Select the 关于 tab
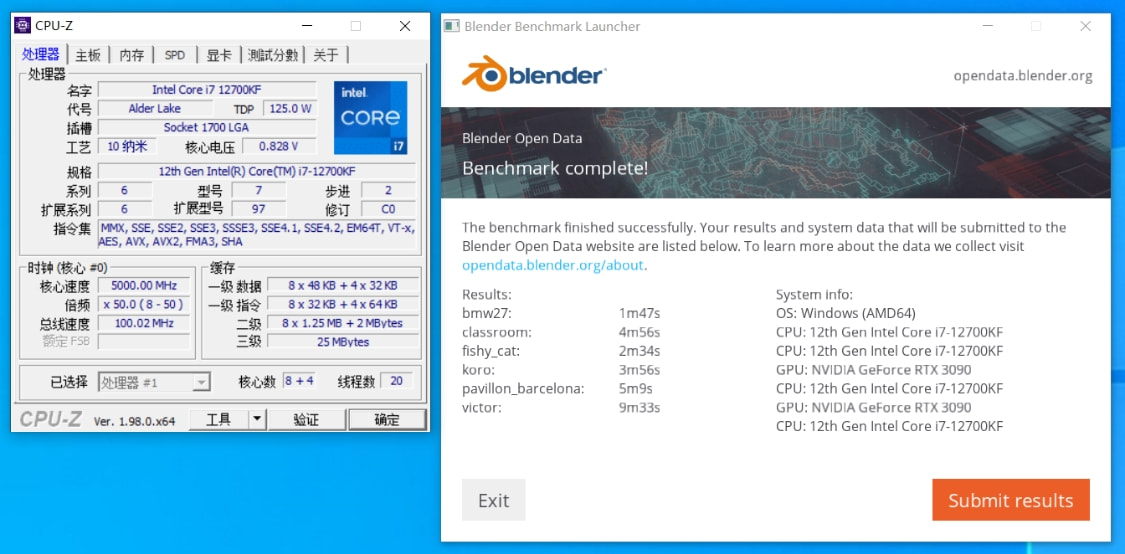The image size is (1125, 554). (326, 55)
